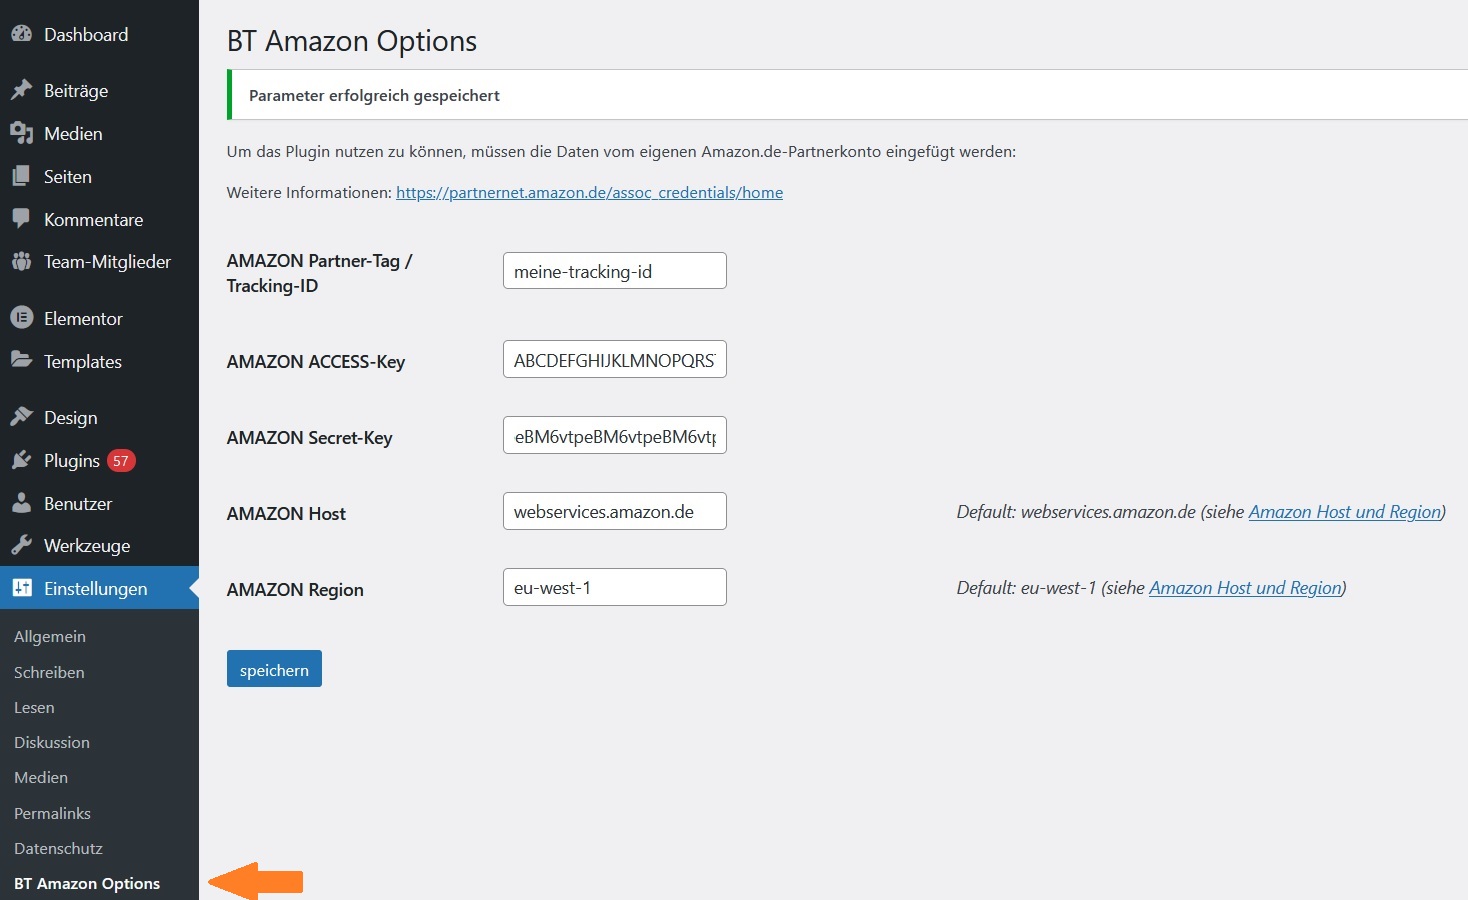Click the Design paintbrush icon

pyautogui.click(x=21, y=417)
